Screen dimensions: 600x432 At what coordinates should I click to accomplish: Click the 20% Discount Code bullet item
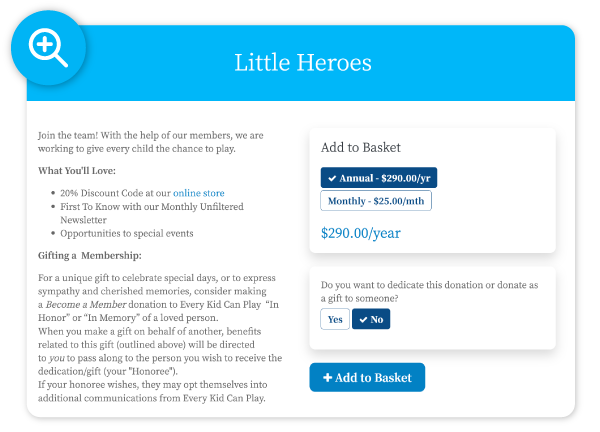point(142,193)
